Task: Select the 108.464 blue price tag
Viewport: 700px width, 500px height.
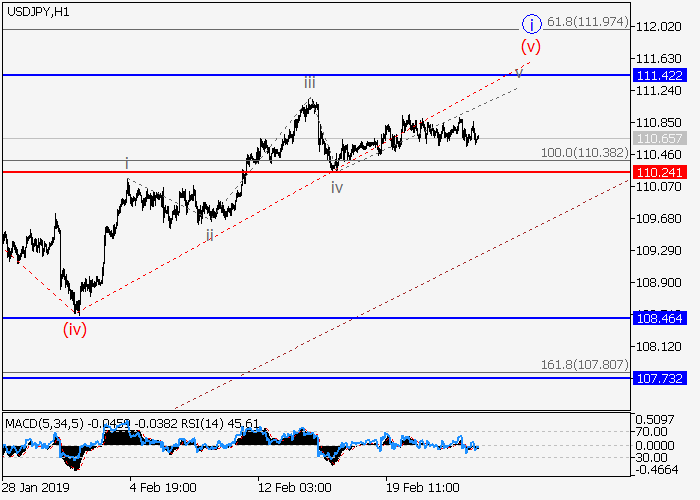Action: click(x=659, y=318)
